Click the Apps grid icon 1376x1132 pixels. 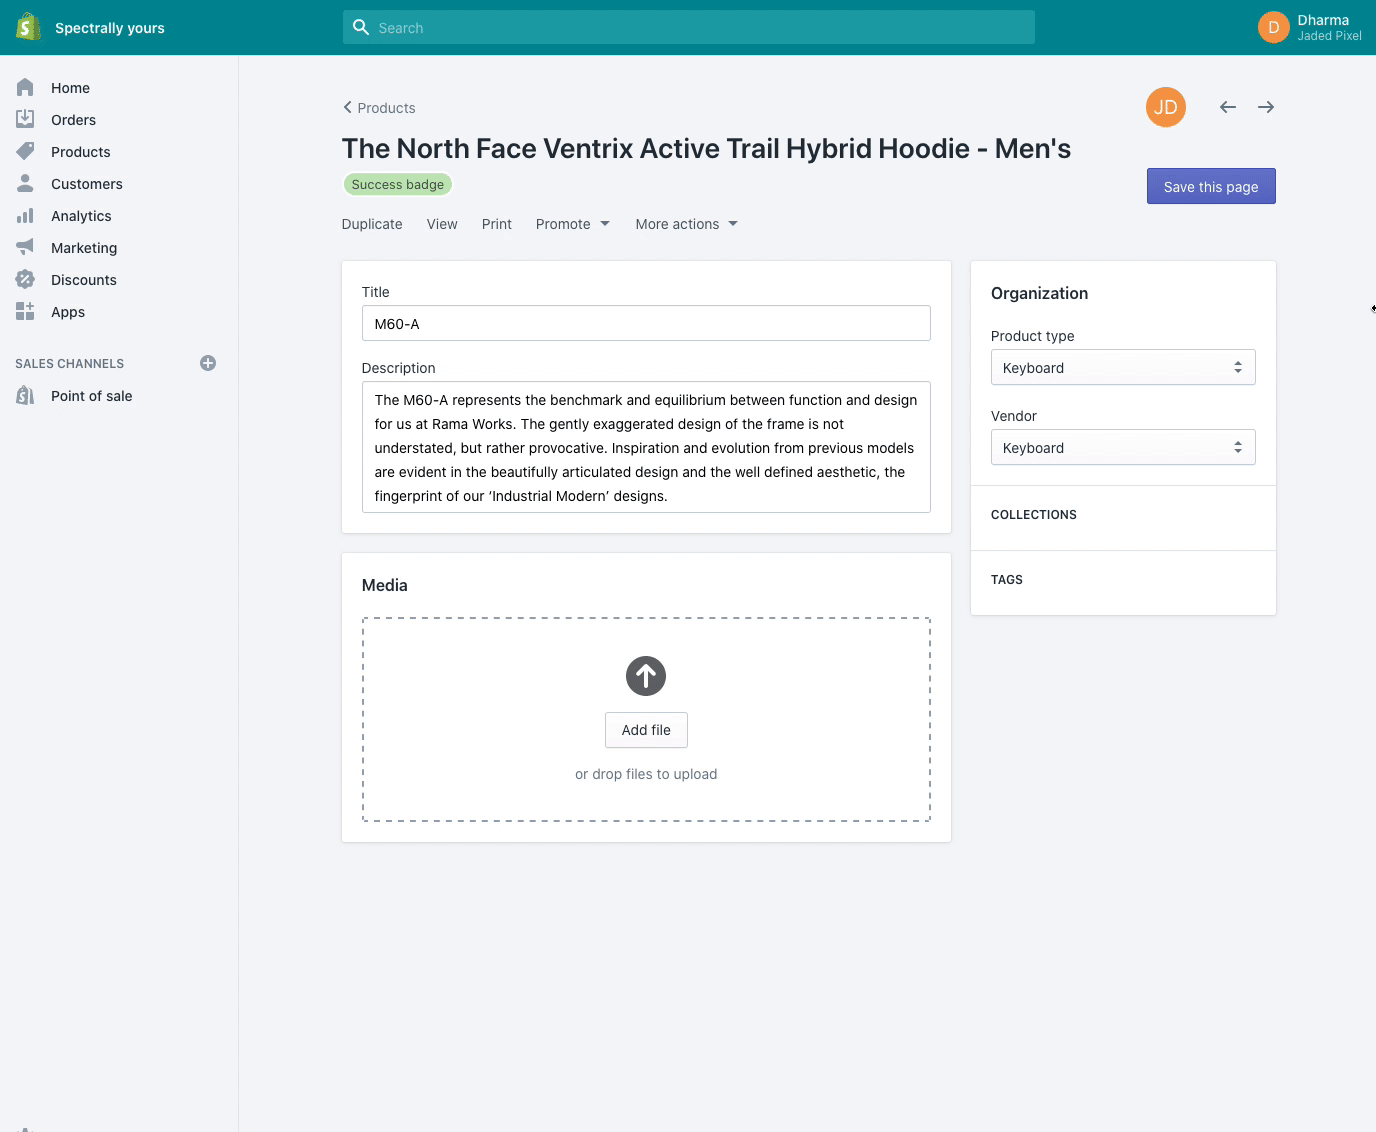pos(25,311)
